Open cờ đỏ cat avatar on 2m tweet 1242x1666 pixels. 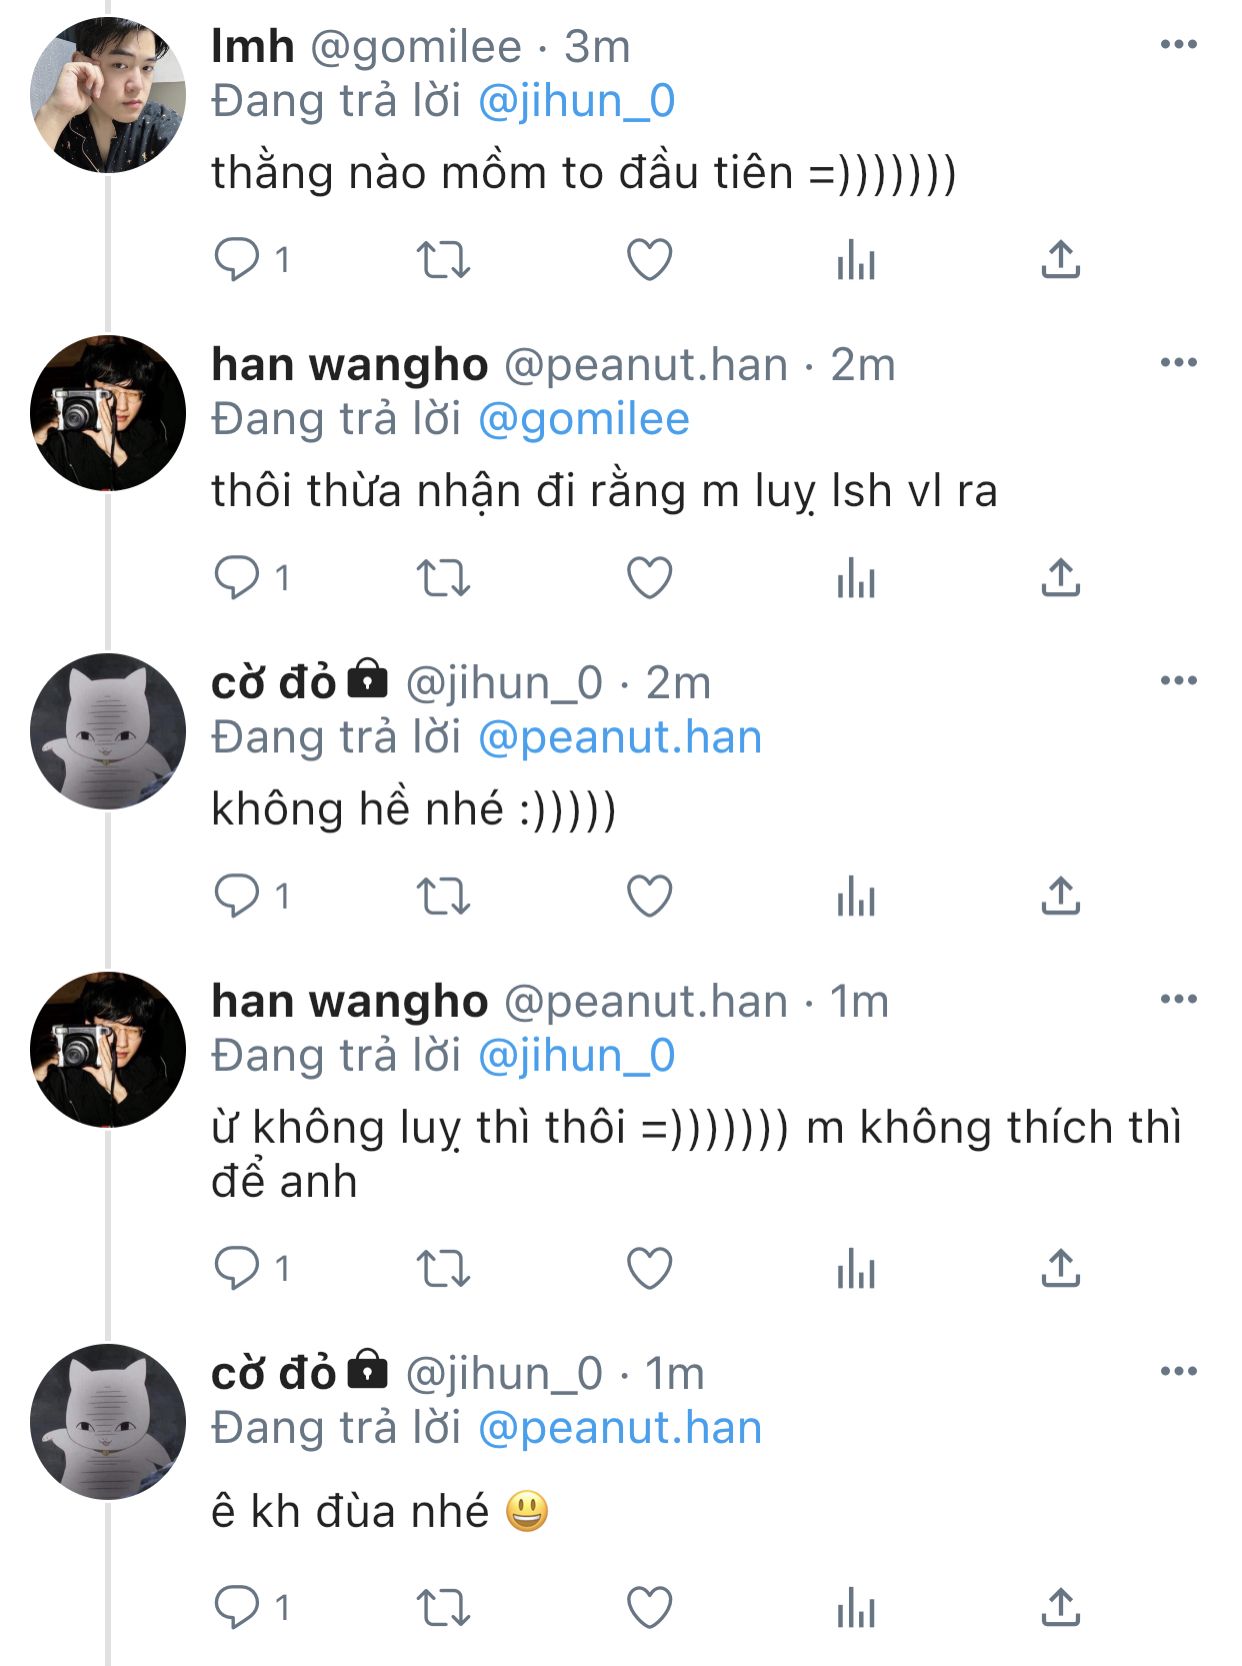(108, 731)
